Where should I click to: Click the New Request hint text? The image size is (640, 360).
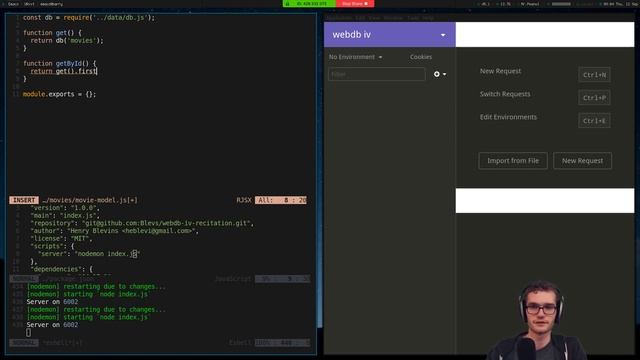point(500,71)
